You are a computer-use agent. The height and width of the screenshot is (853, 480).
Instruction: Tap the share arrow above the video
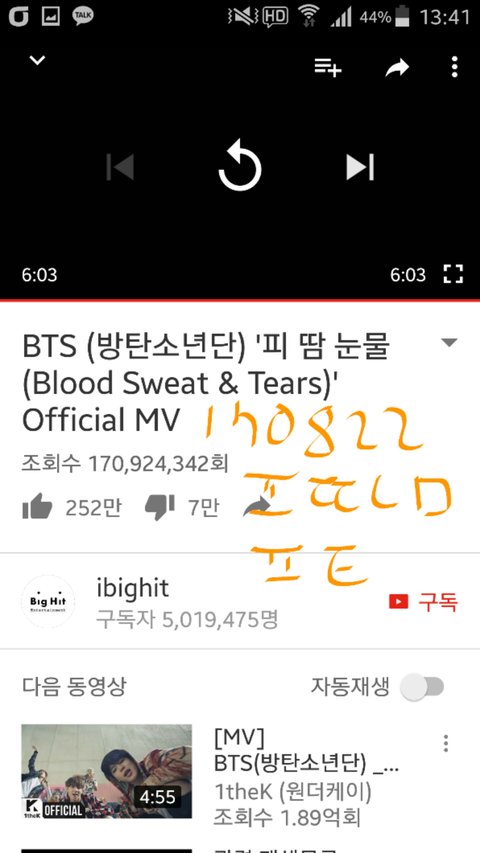pyautogui.click(x=397, y=68)
